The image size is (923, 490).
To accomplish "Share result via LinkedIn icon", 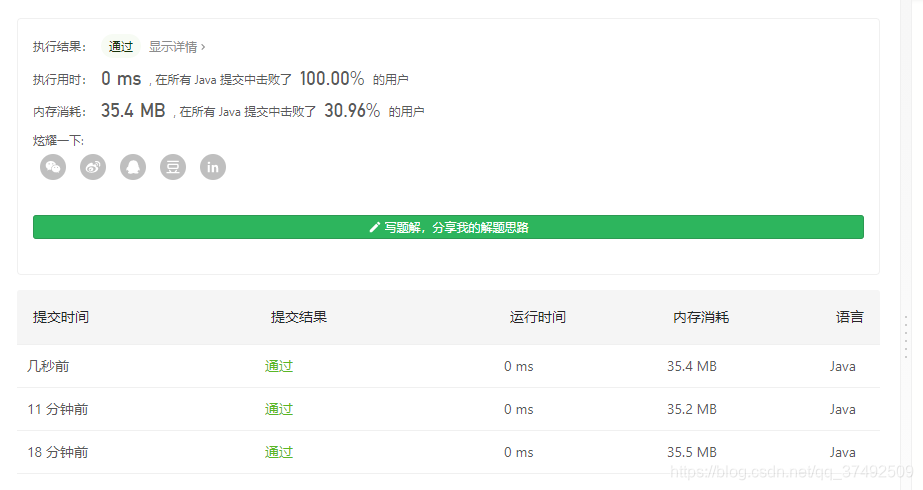I will 213,167.
